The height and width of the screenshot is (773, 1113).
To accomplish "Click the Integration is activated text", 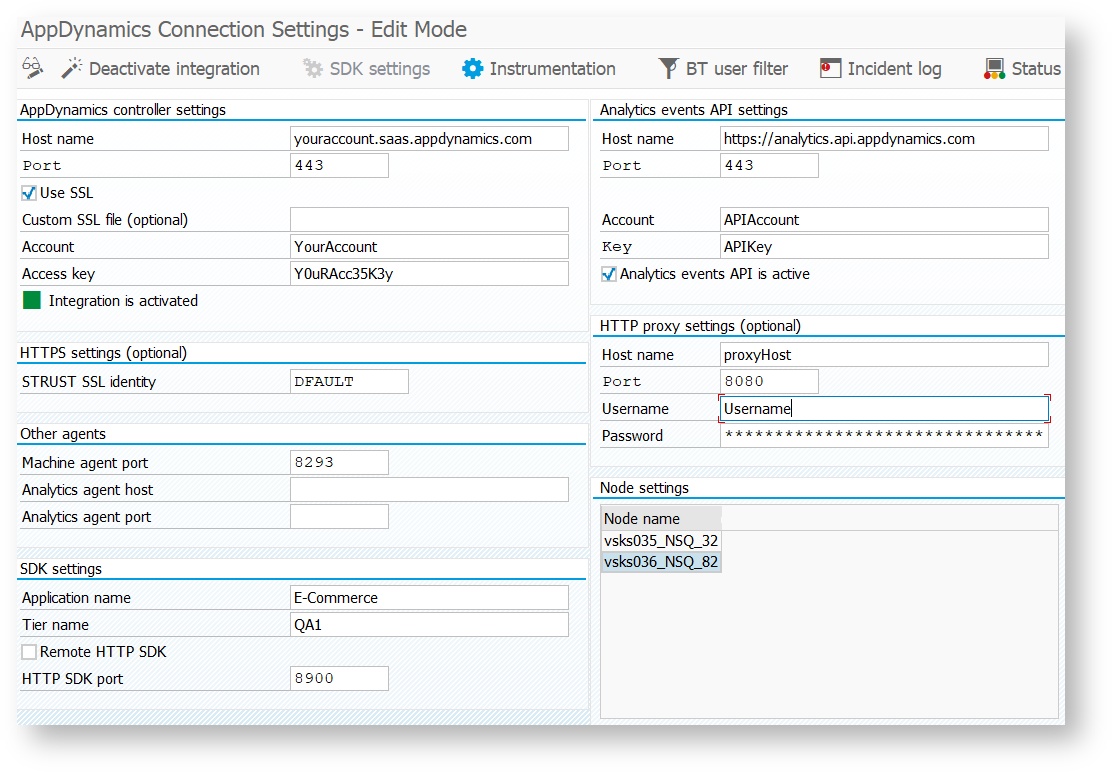I will (x=124, y=301).
